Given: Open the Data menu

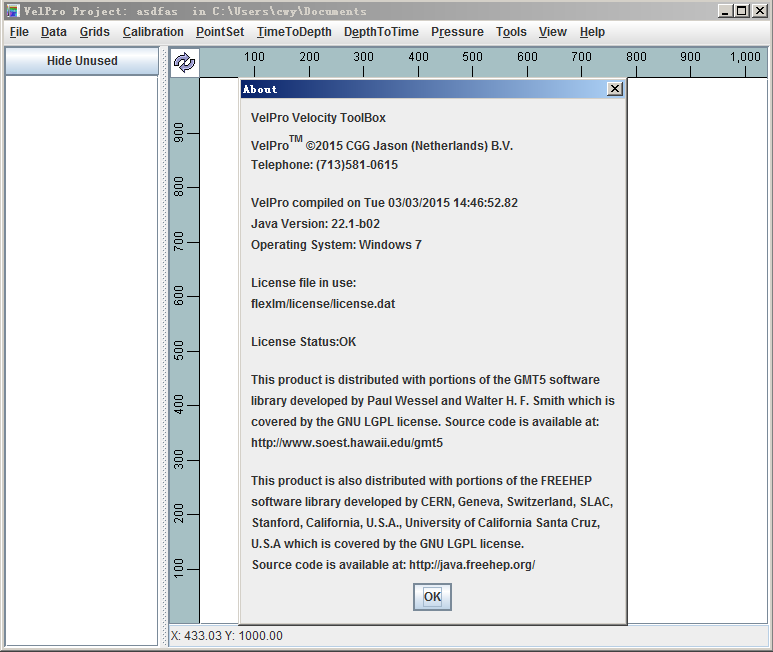Looking at the screenshot, I should (54, 32).
